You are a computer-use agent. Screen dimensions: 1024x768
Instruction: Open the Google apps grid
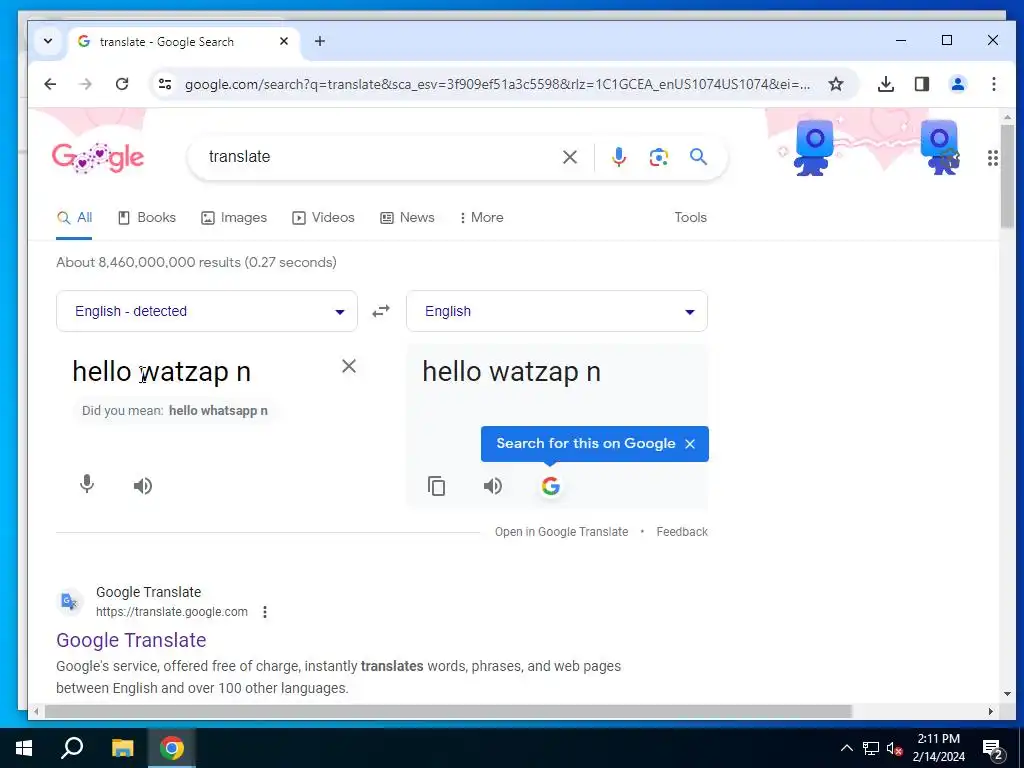(x=993, y=158)
